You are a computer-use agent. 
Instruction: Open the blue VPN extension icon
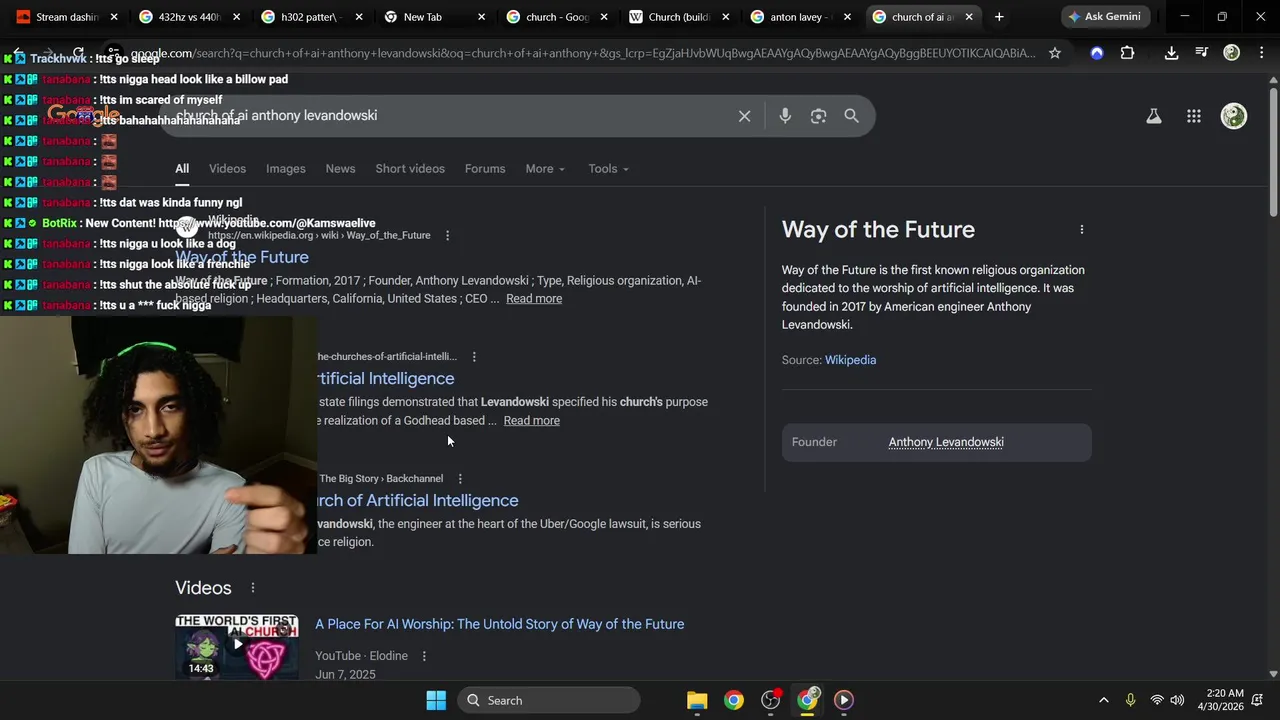[1097, 53]
